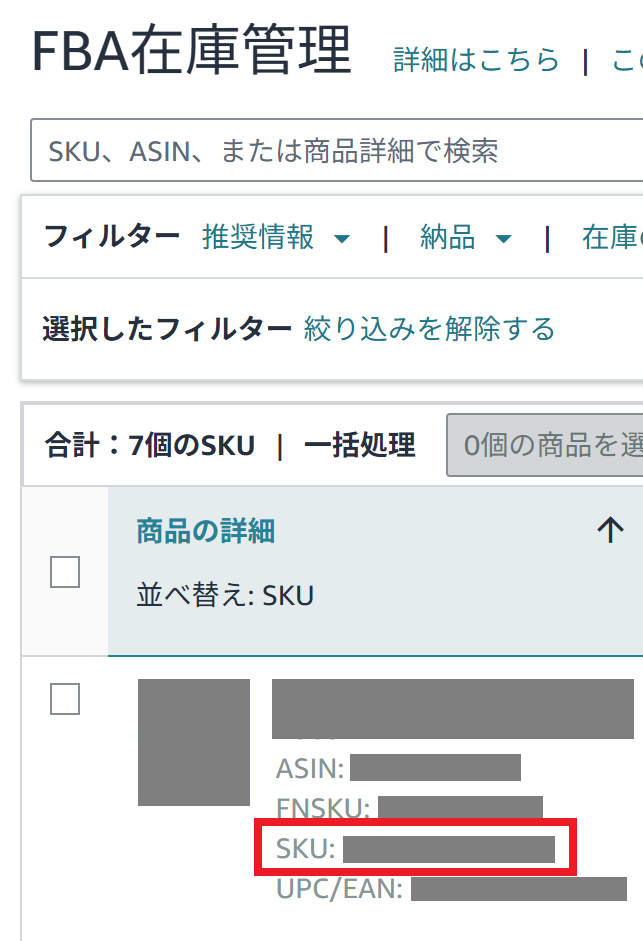Click the ascending sort arrow icon
The image size is (643, 941).
click(x=609, y=531)
